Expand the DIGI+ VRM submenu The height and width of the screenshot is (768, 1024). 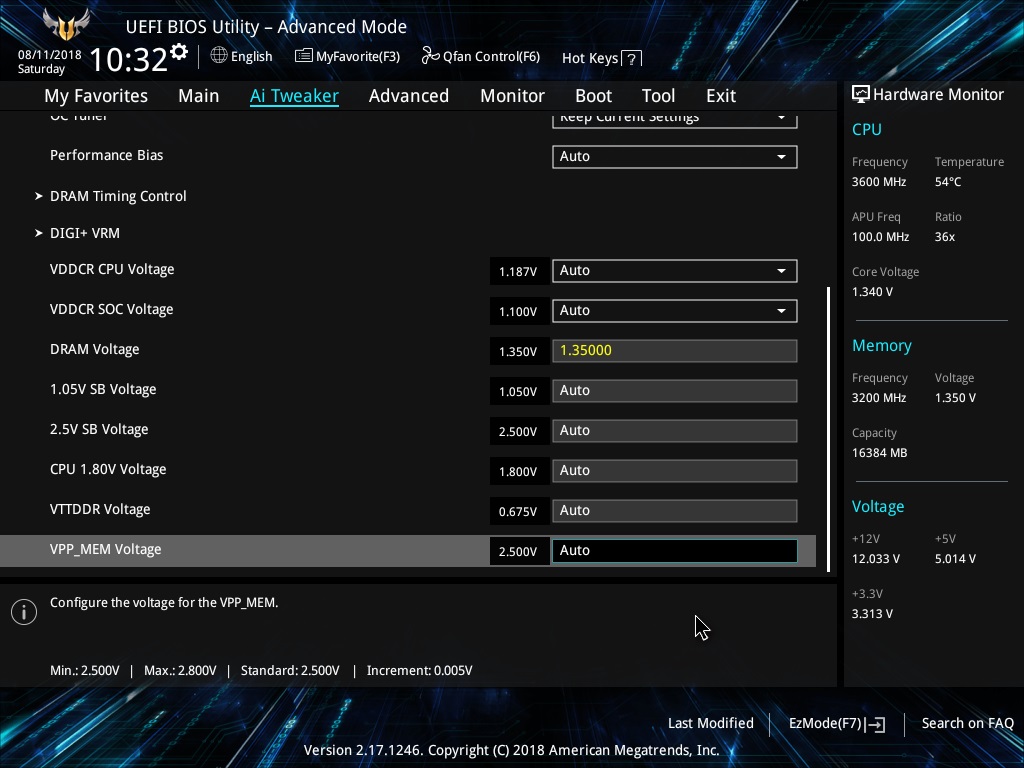(85, 233)
